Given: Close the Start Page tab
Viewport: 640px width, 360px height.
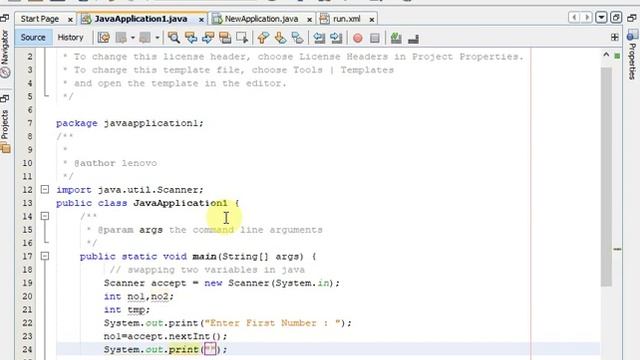Looking at the screenshot, I should tap(70, 19).
